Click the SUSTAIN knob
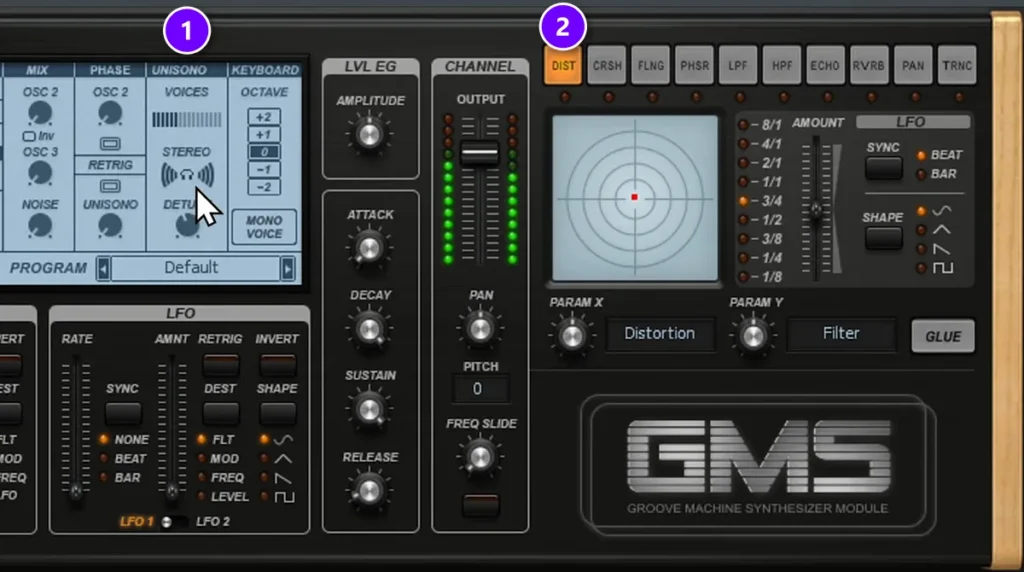 (369, 409)
